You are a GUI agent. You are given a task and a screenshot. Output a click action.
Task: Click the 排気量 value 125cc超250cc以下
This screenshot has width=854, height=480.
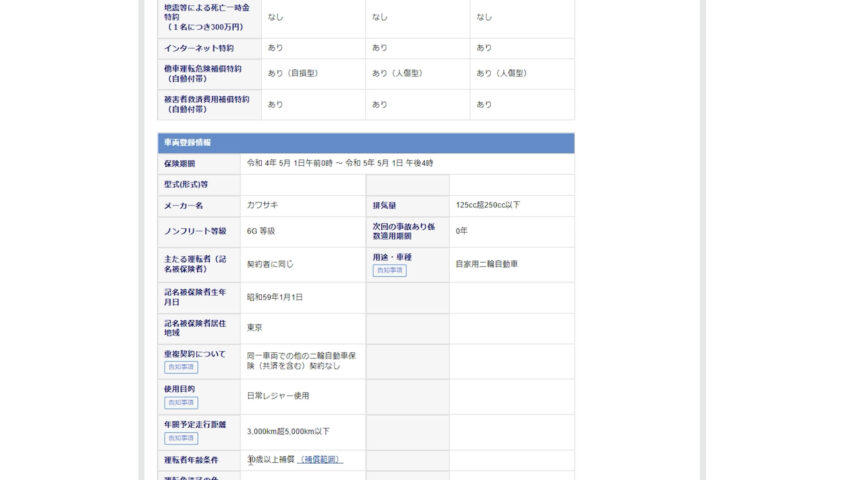487,205
